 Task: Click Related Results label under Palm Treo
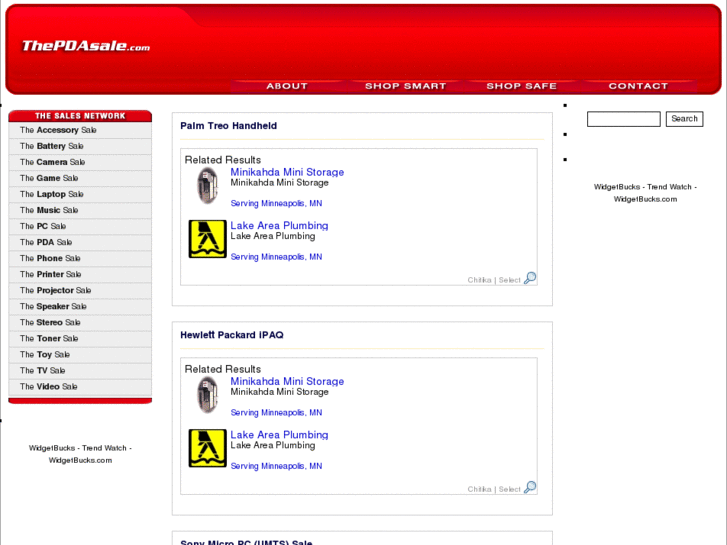click(x=223, y=160)
